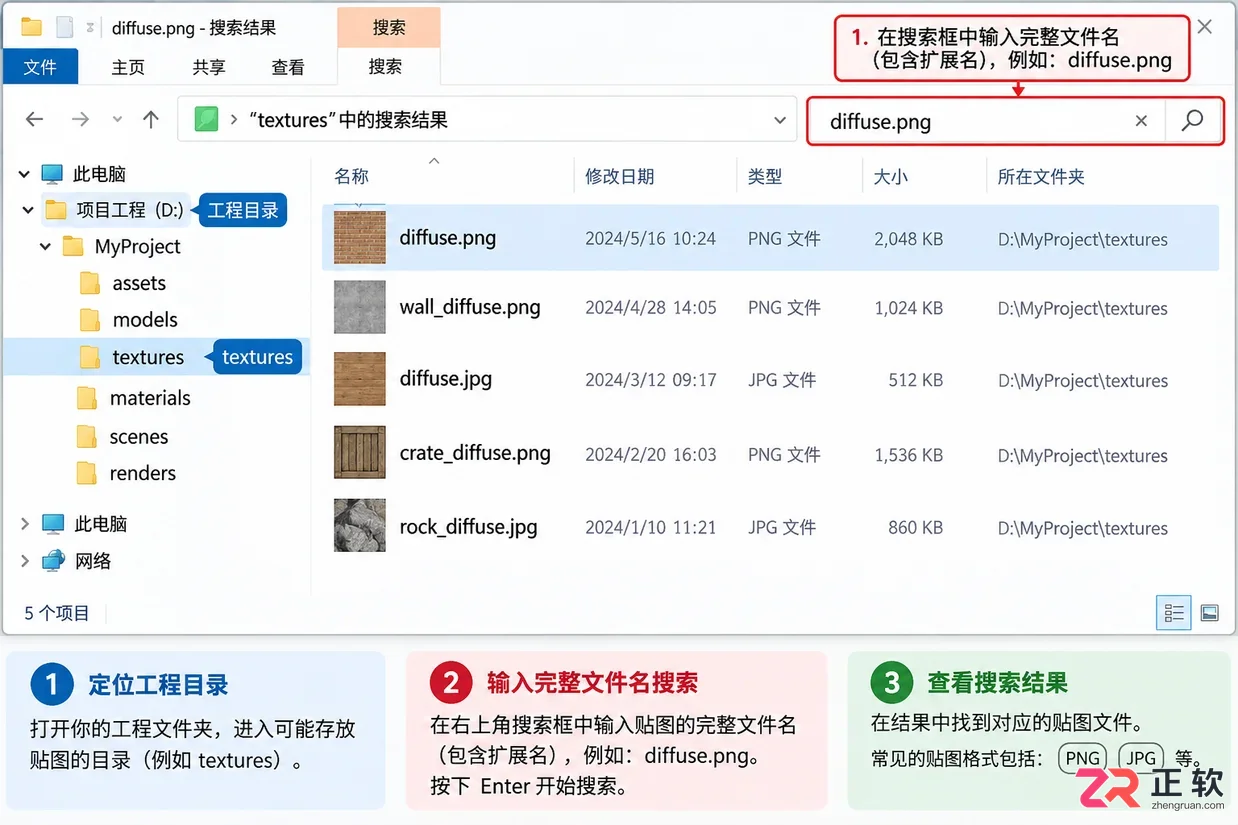The height and width of the screenshot is (825, 1238).
Task: Click the date 2024/2/20 16:03
Action: (650, 455)
